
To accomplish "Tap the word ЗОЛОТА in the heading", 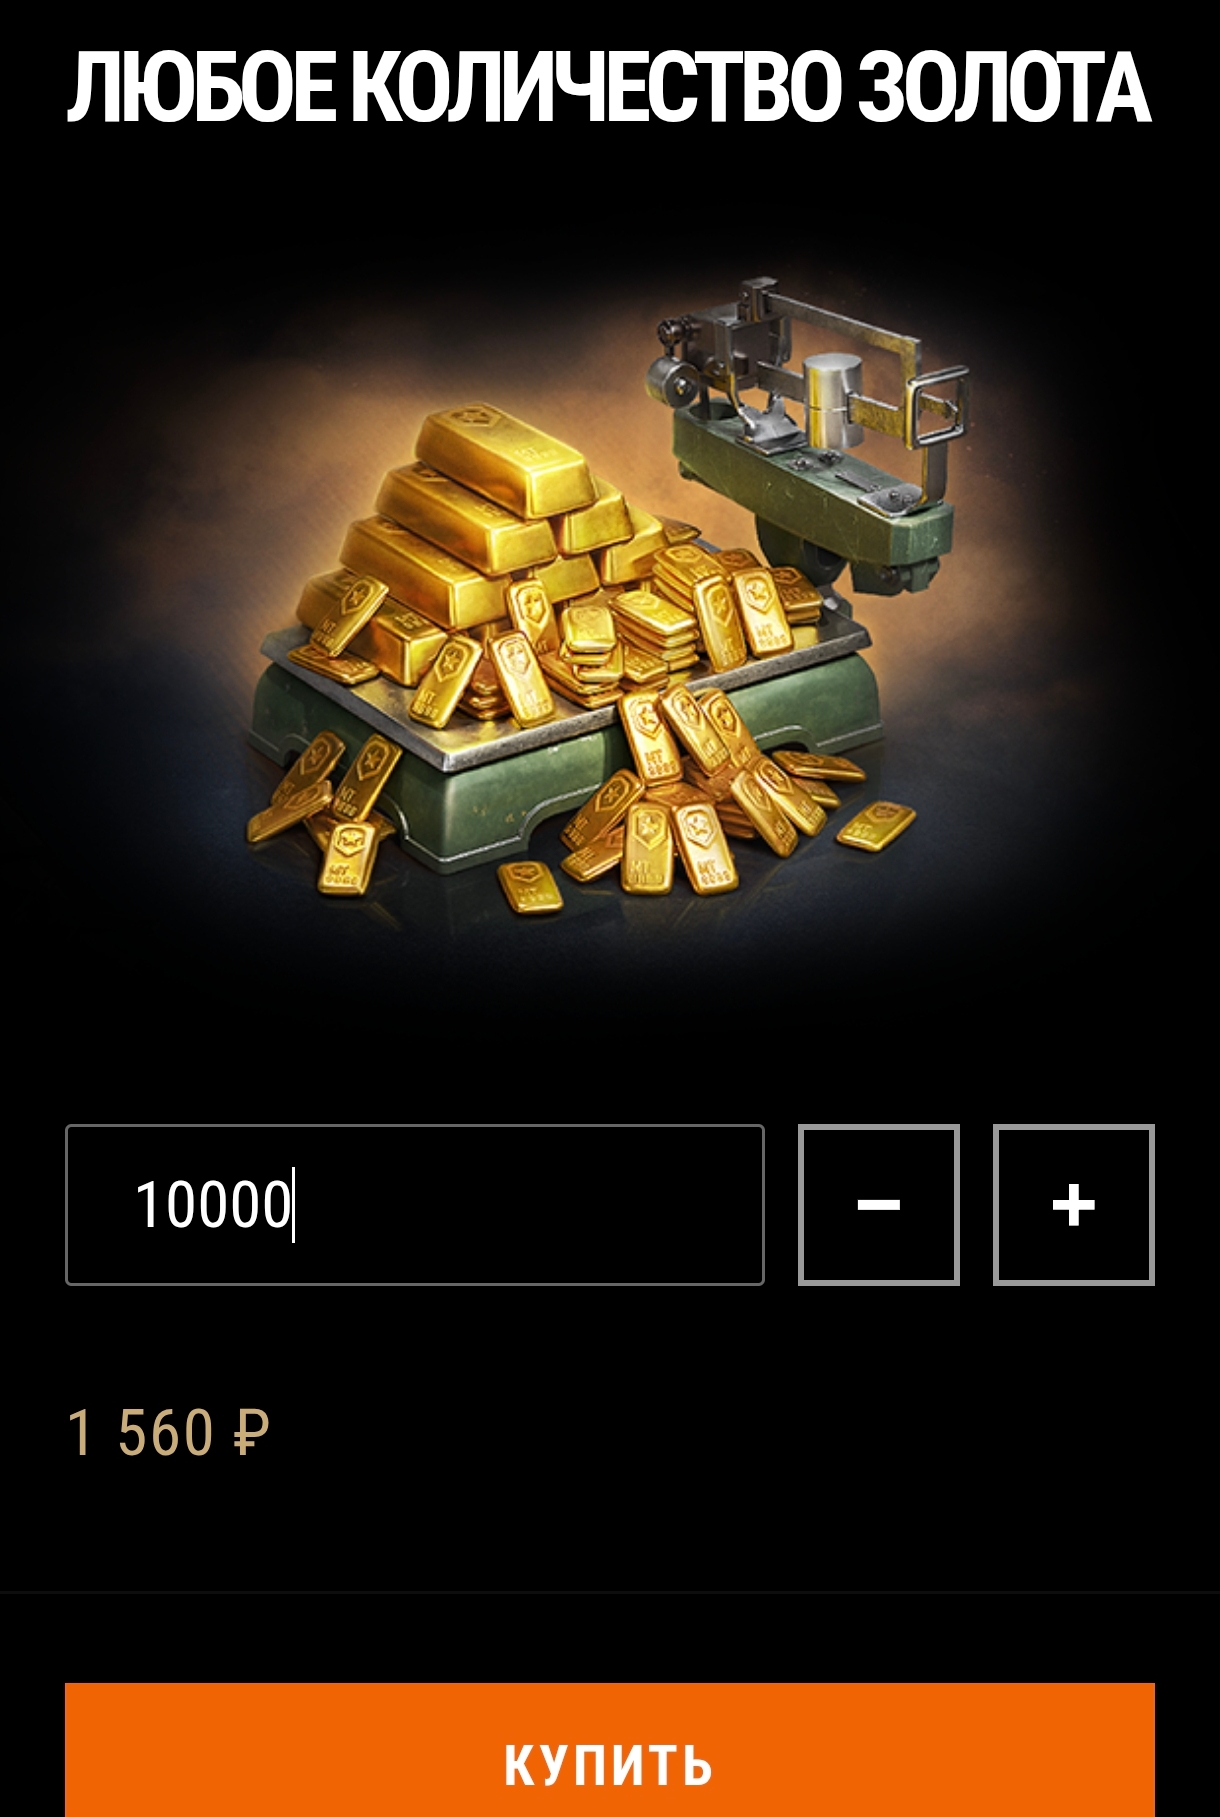I will pos(1004,87).
